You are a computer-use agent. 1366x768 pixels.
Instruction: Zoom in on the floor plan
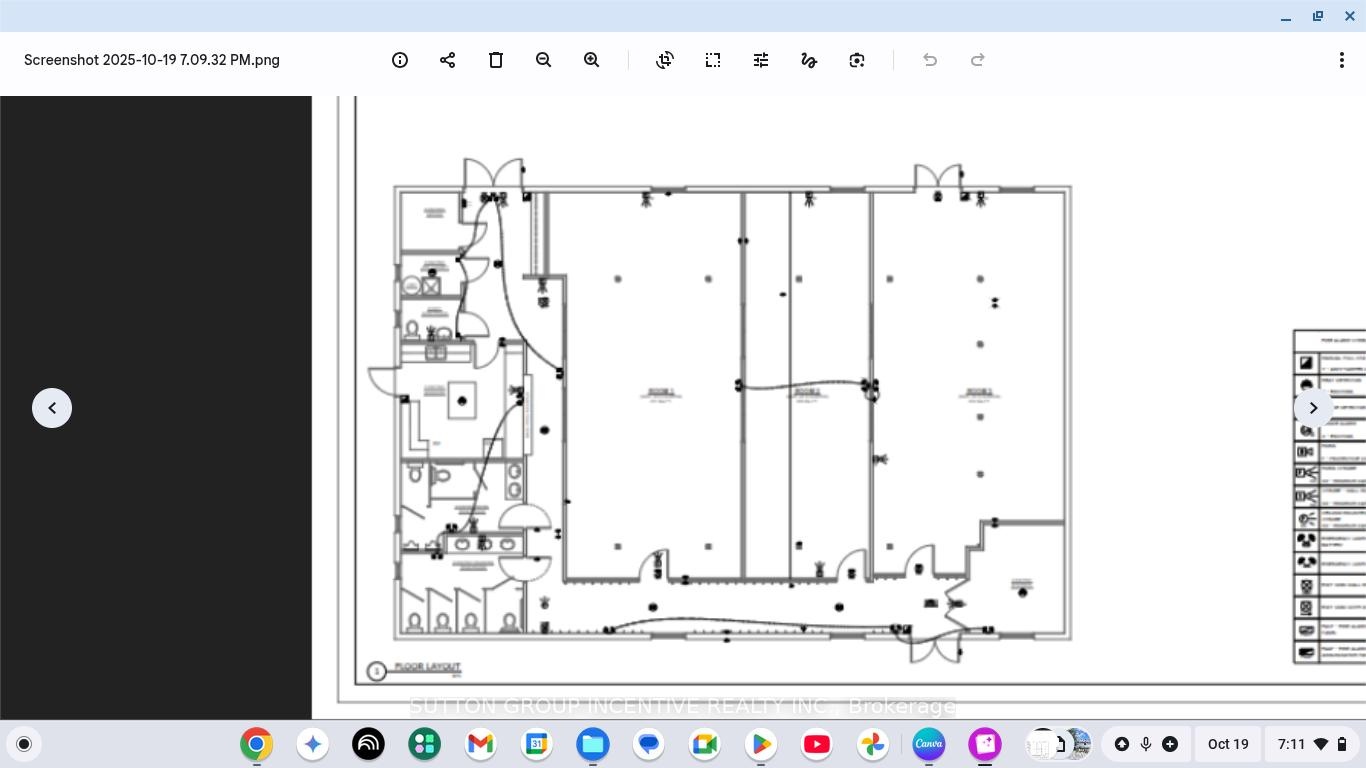click(592, 60)
